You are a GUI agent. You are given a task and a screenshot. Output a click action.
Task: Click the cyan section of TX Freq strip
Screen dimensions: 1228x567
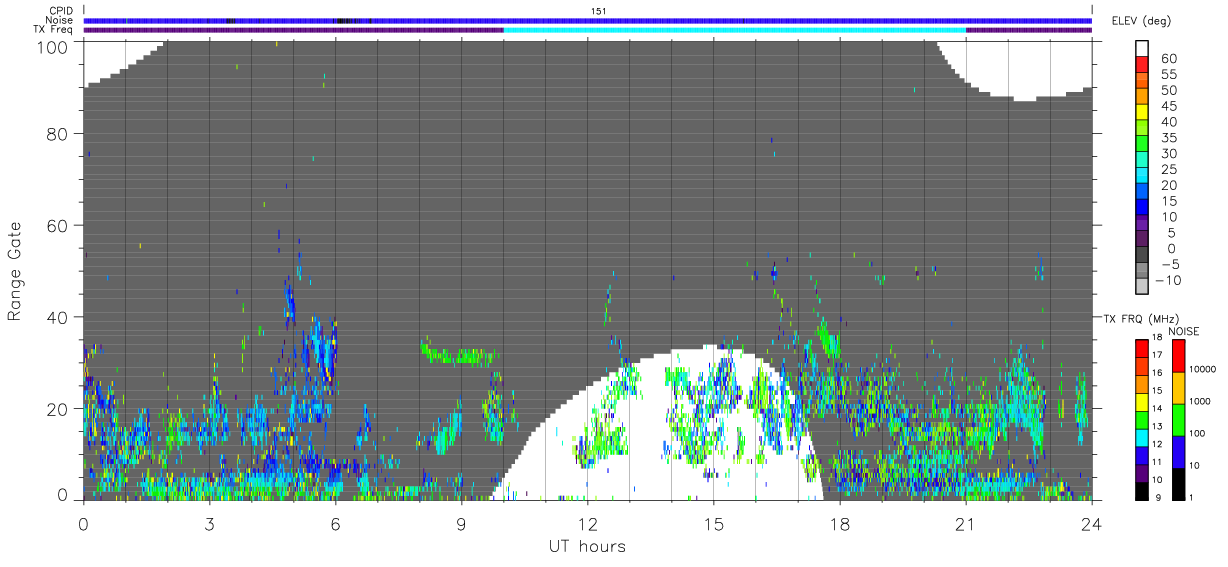coord(734,30)
